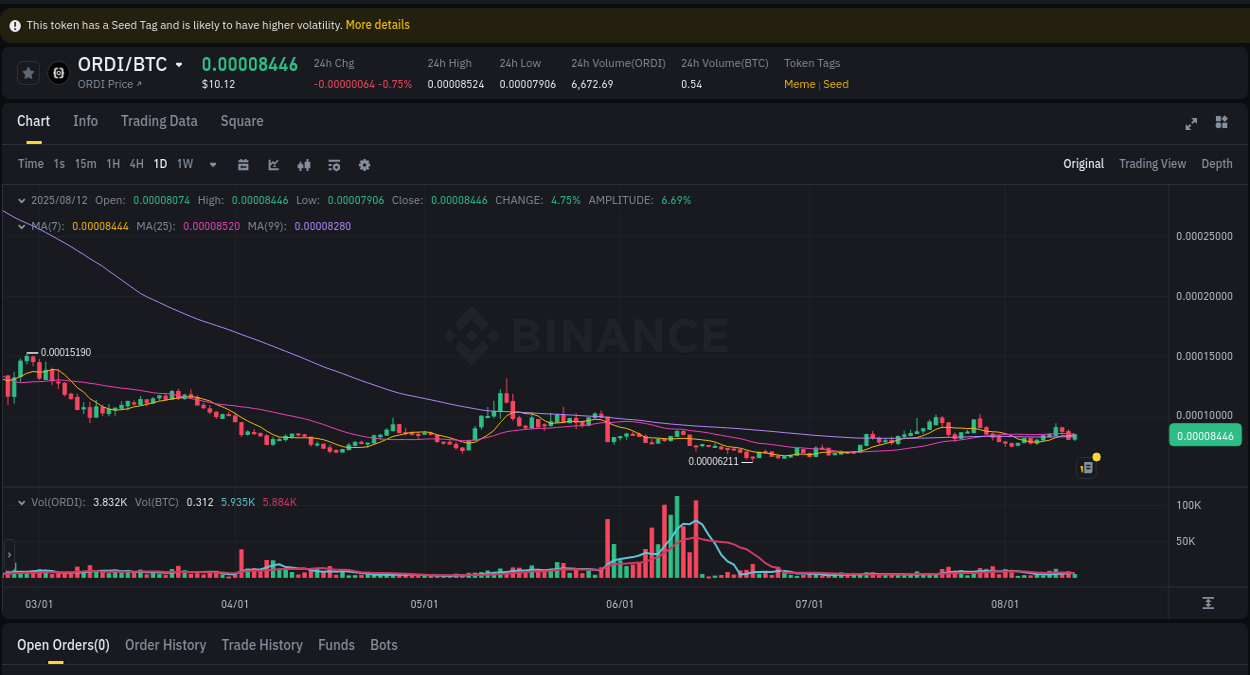Switch the chart to Depth view
Image resolution: width=1250 pixels, height=675 pixels.
pos(1216,163)
